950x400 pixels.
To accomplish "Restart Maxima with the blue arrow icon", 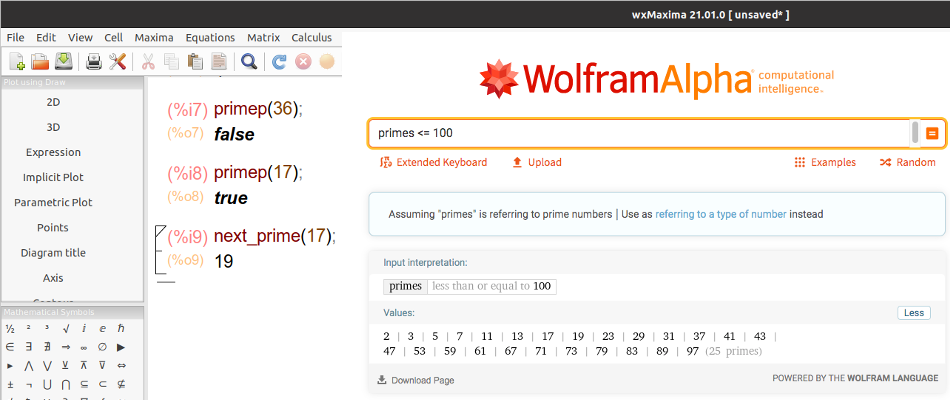I will (x=279, y=61).
